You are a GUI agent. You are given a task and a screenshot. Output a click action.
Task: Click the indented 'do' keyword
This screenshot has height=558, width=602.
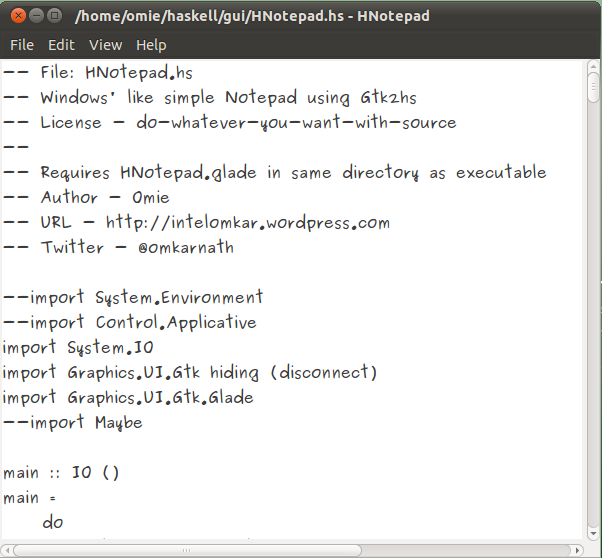coord(53,522)
